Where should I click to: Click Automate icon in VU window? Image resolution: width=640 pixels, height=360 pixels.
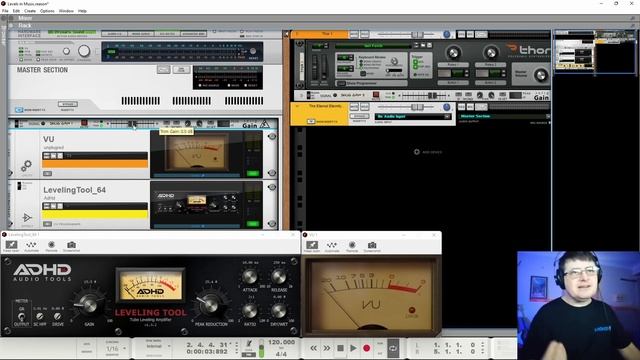point(332,246)
